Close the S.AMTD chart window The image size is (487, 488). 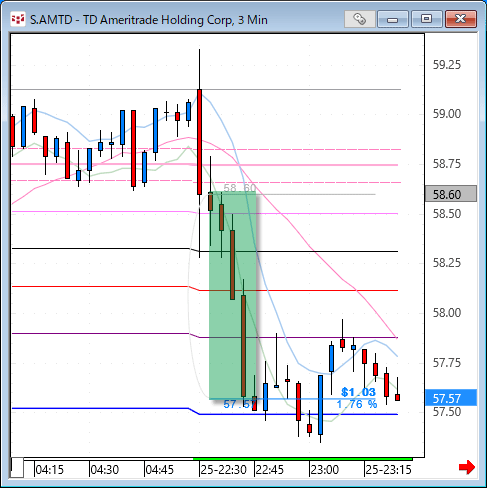[461, 19]
